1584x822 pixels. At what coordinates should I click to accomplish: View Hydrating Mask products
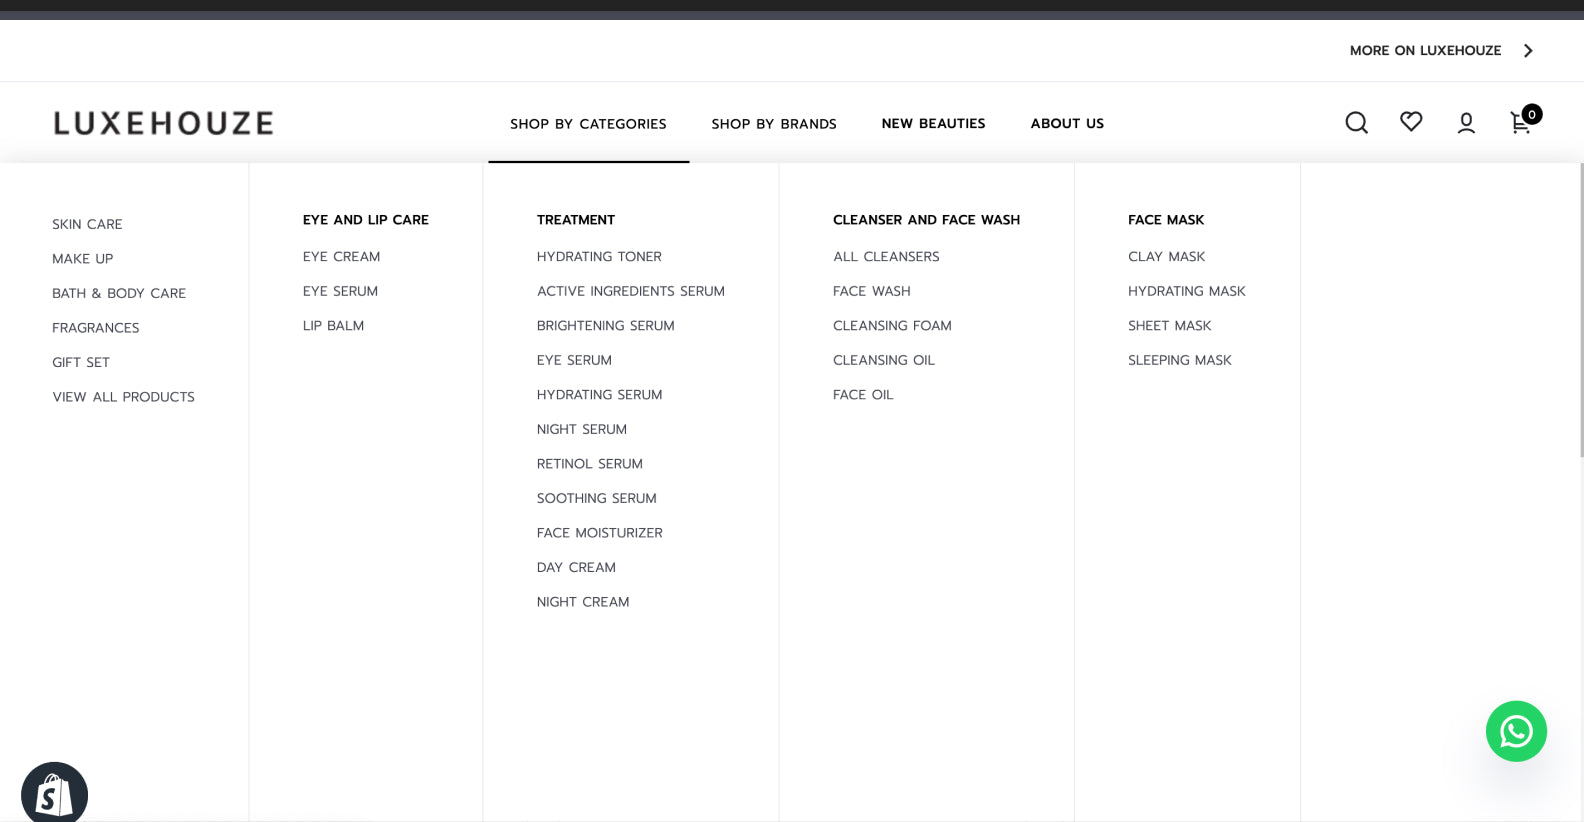click(1187, 291)
